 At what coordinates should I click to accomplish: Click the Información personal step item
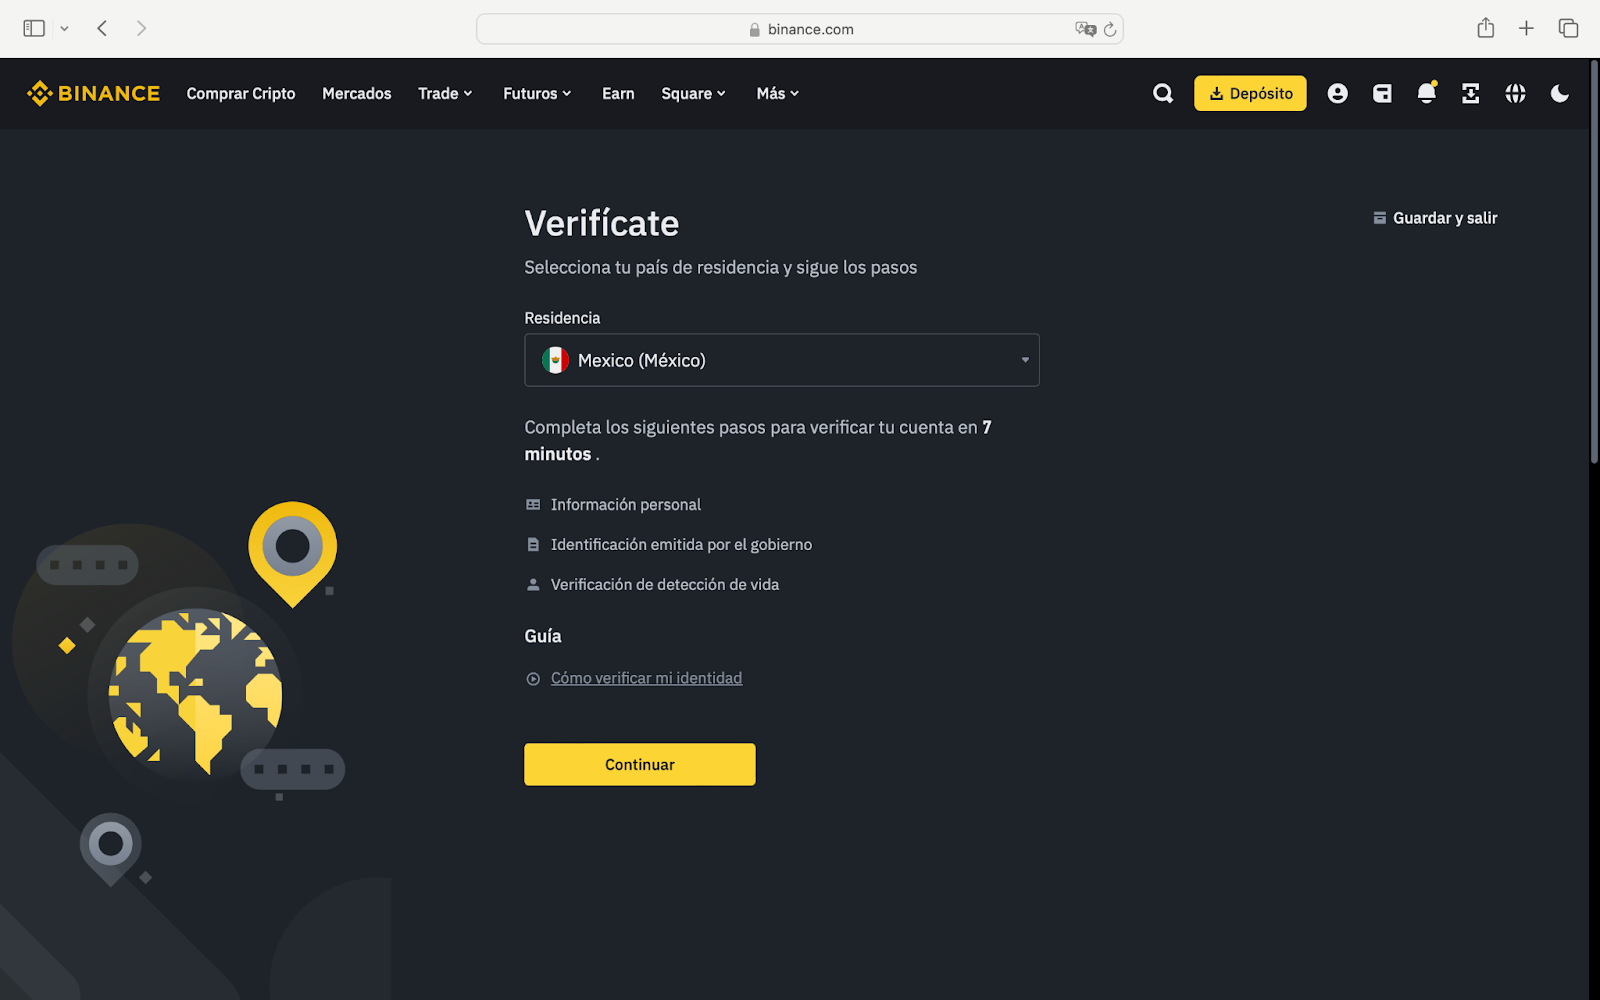(625, 504)
